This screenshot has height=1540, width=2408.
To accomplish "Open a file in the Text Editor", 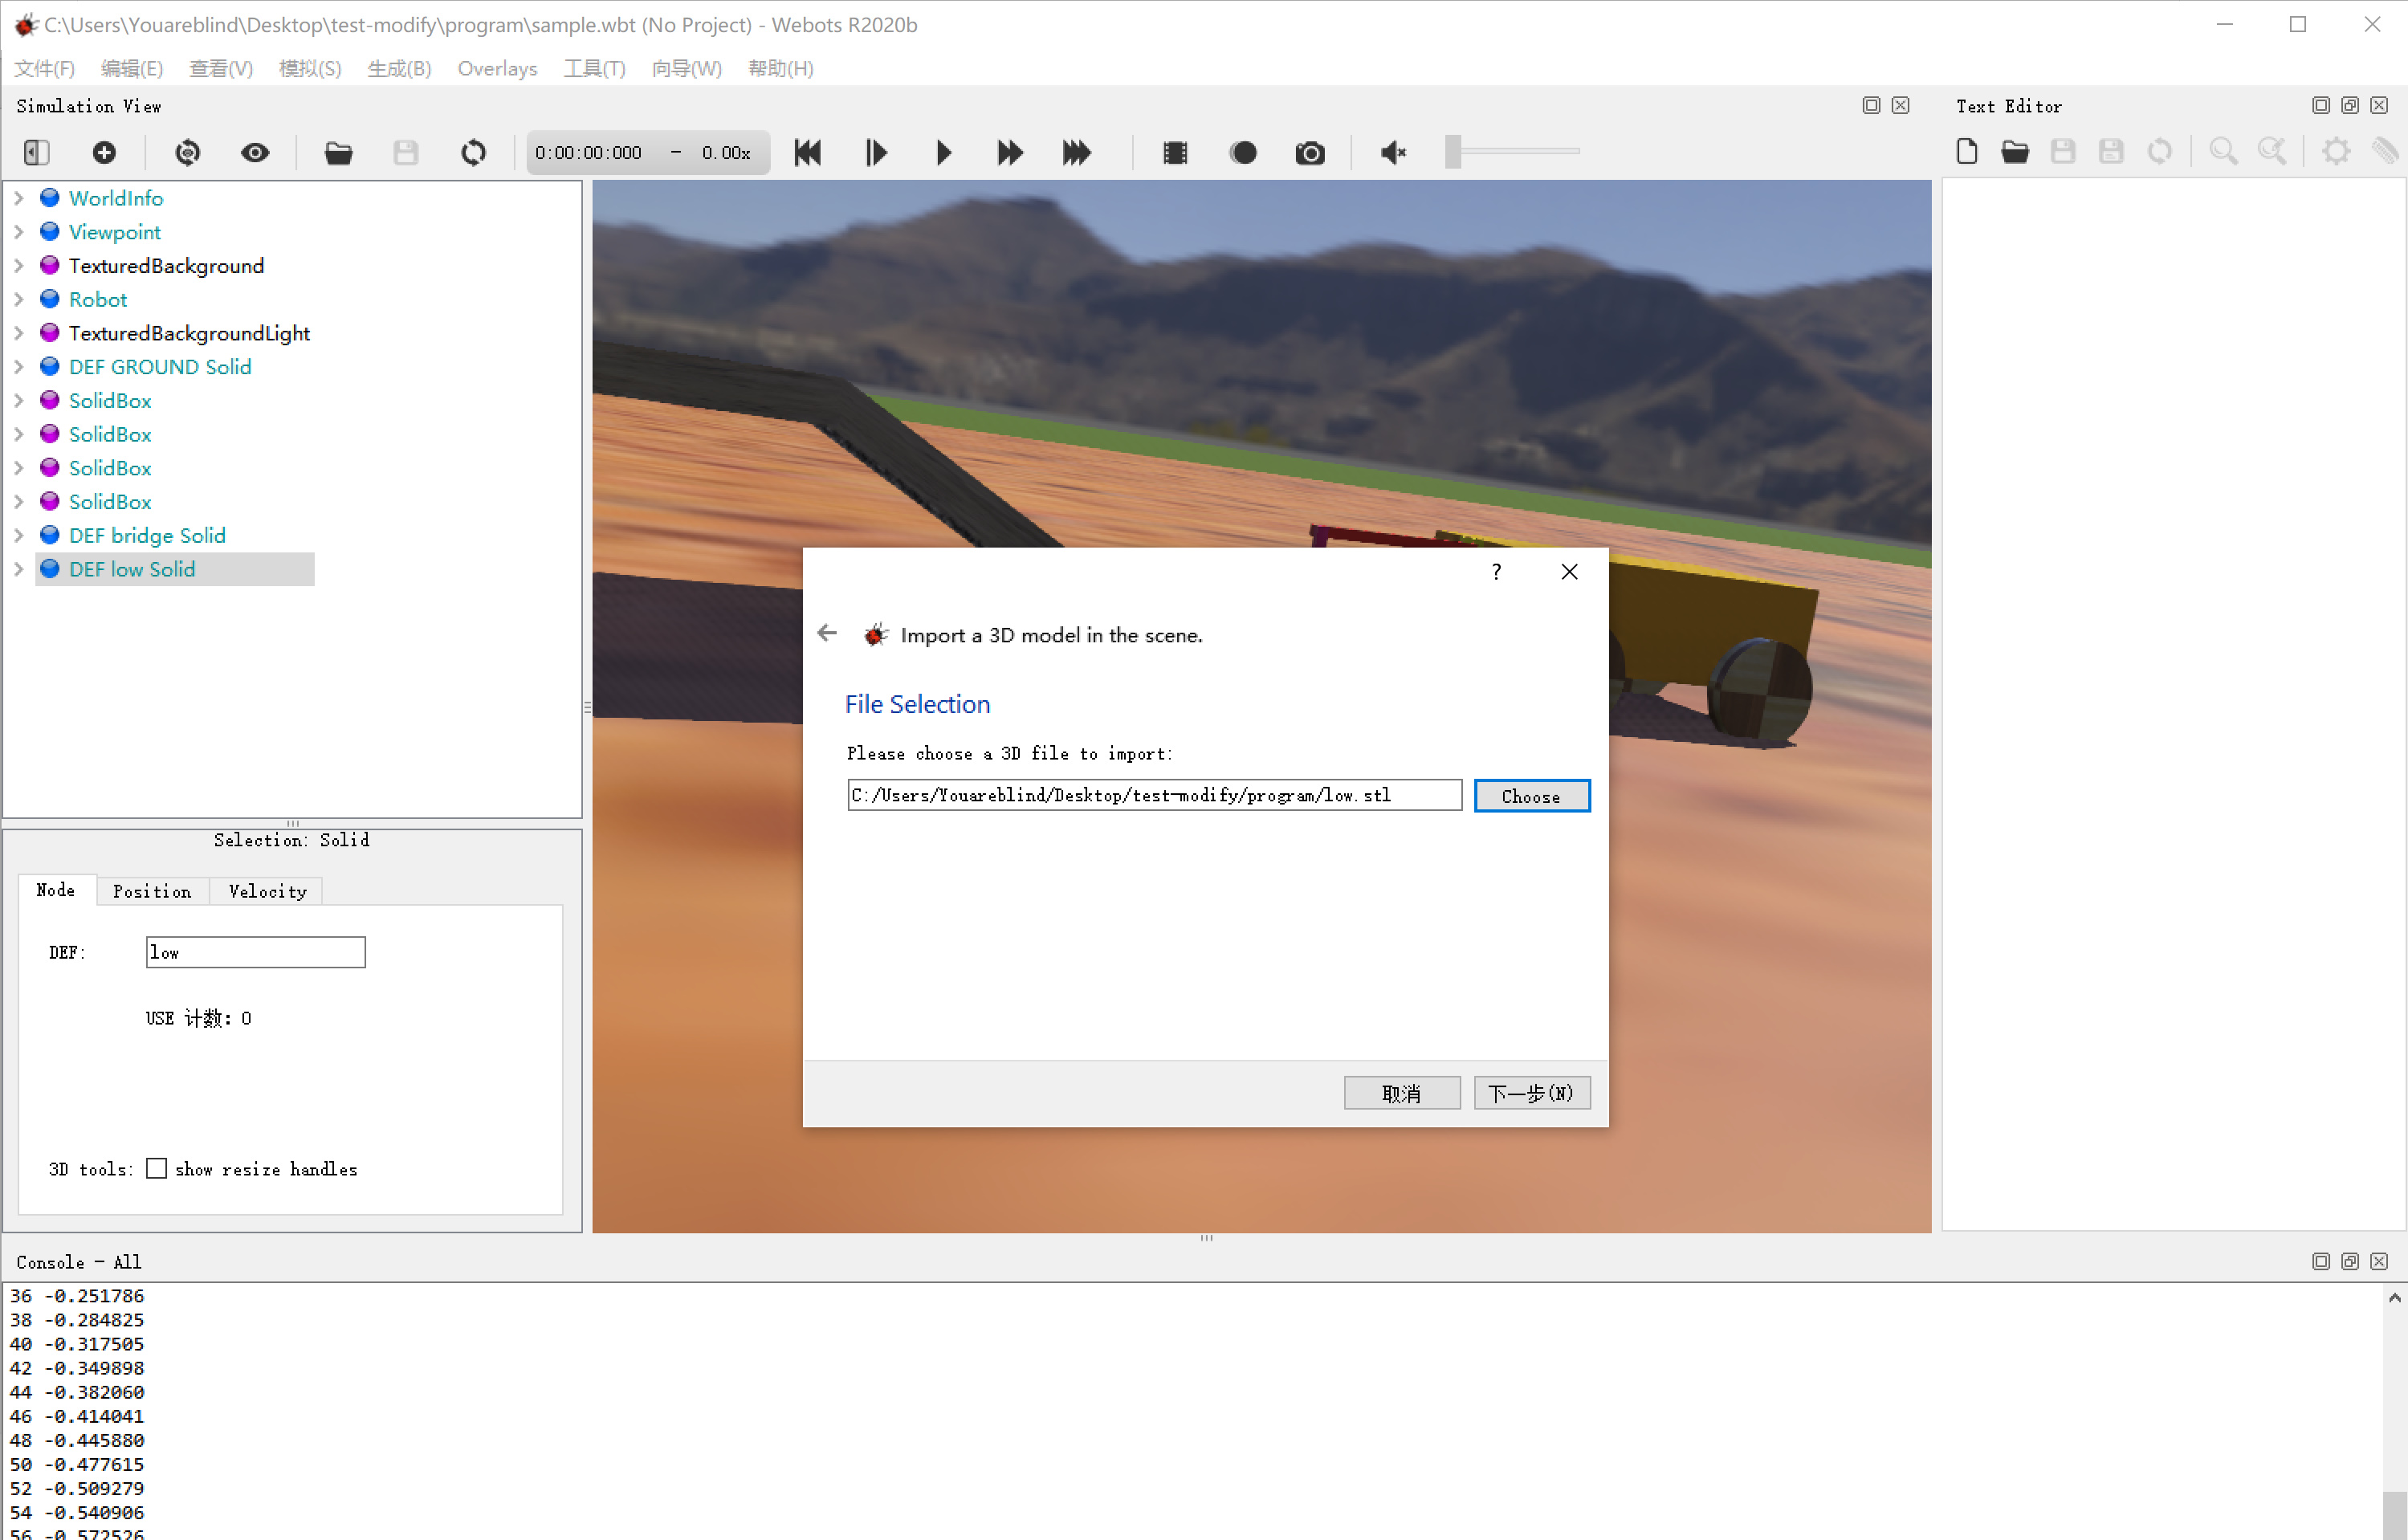I will point(2015,151).
